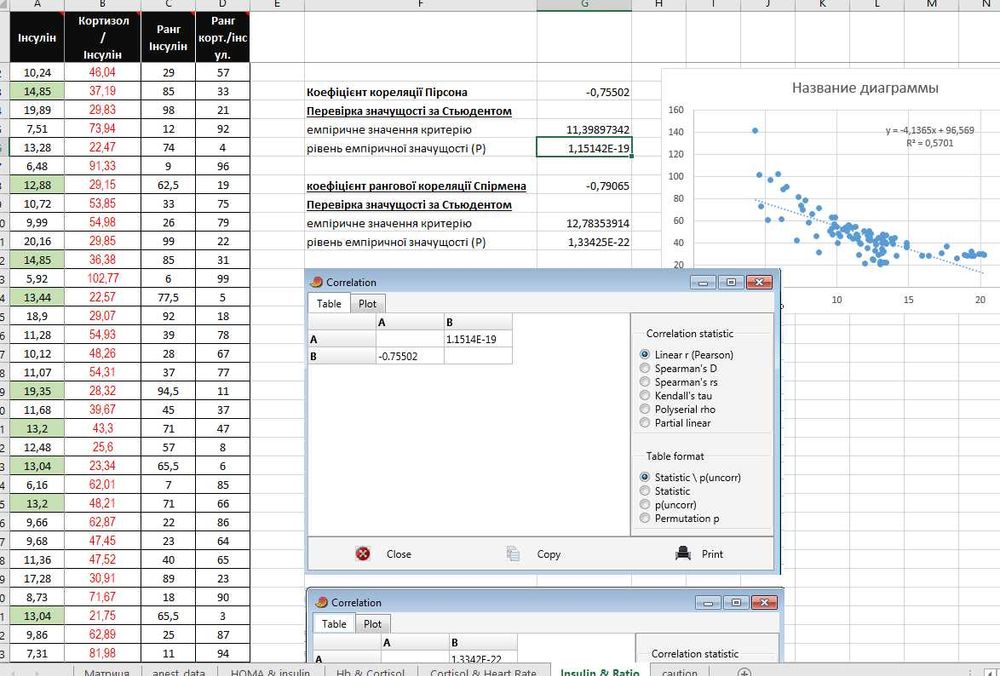
Task: Click the 'Кортизол / Інсулін' header cell
Action: coord(103,37)
